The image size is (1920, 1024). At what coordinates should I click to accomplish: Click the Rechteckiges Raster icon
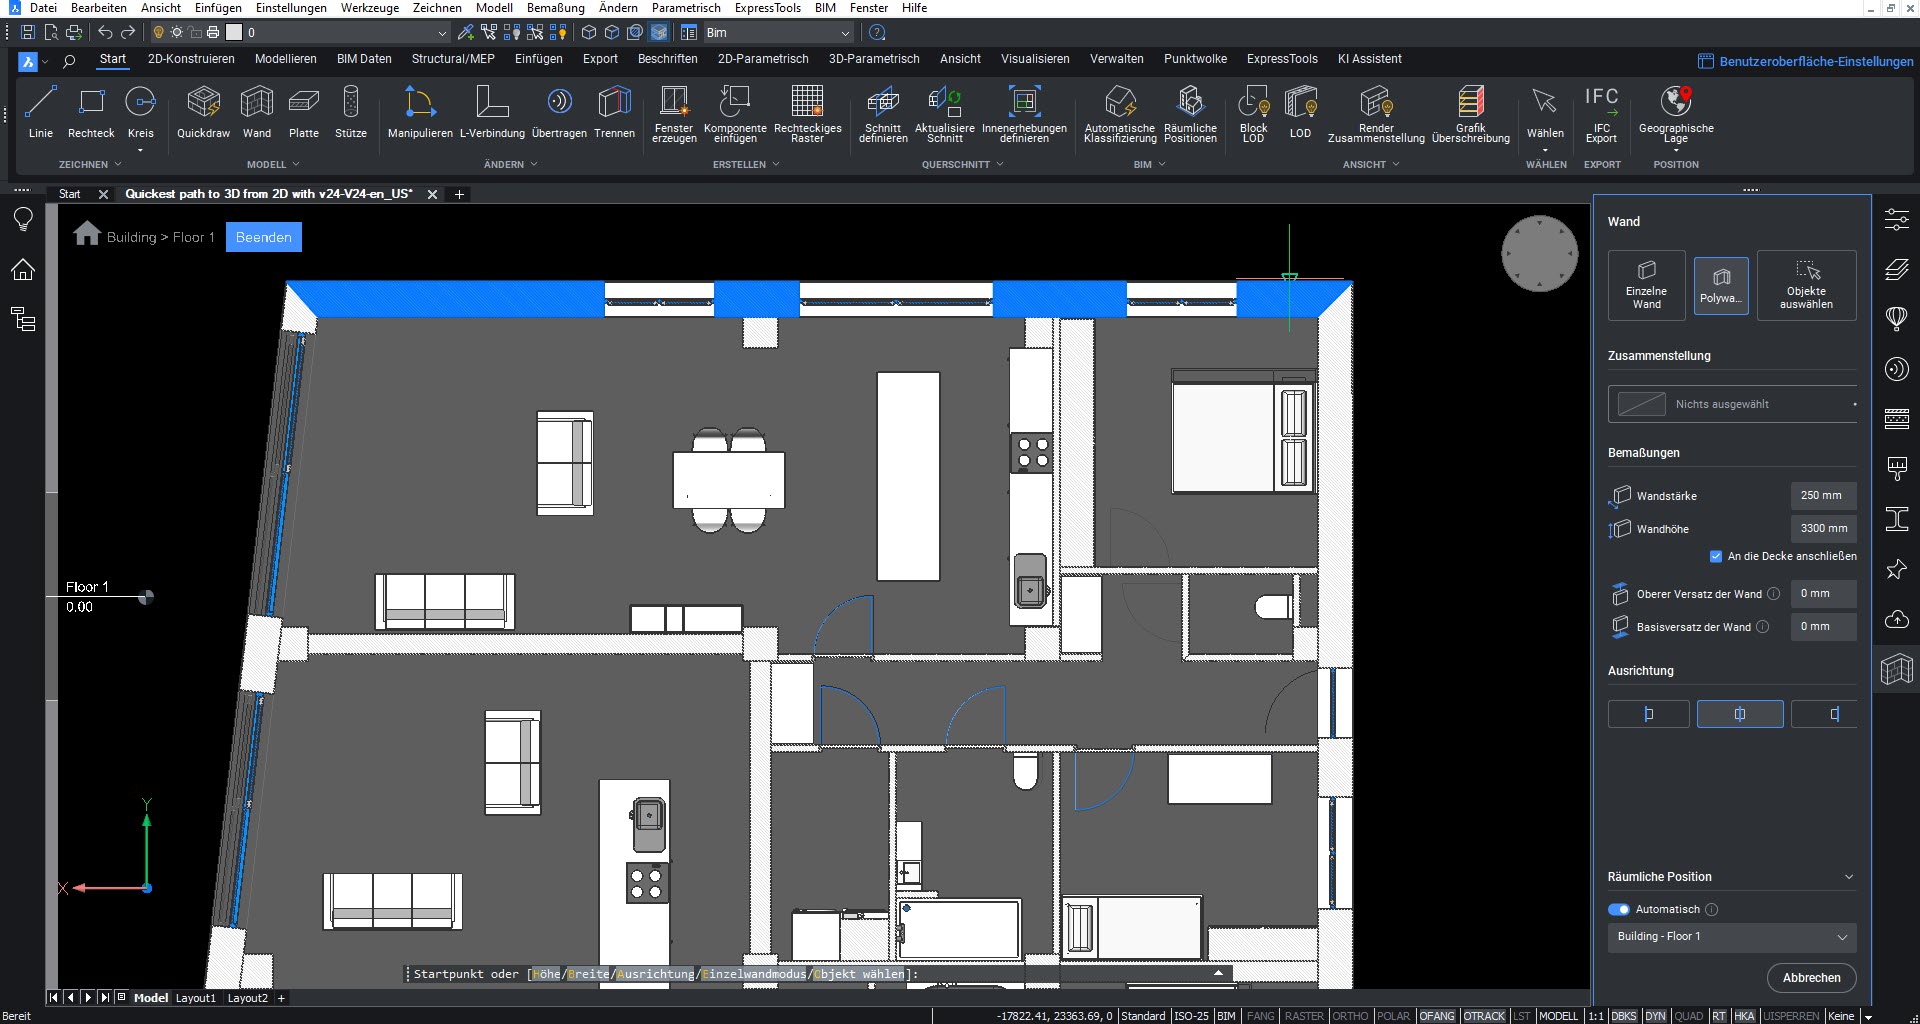click(807, 111)
